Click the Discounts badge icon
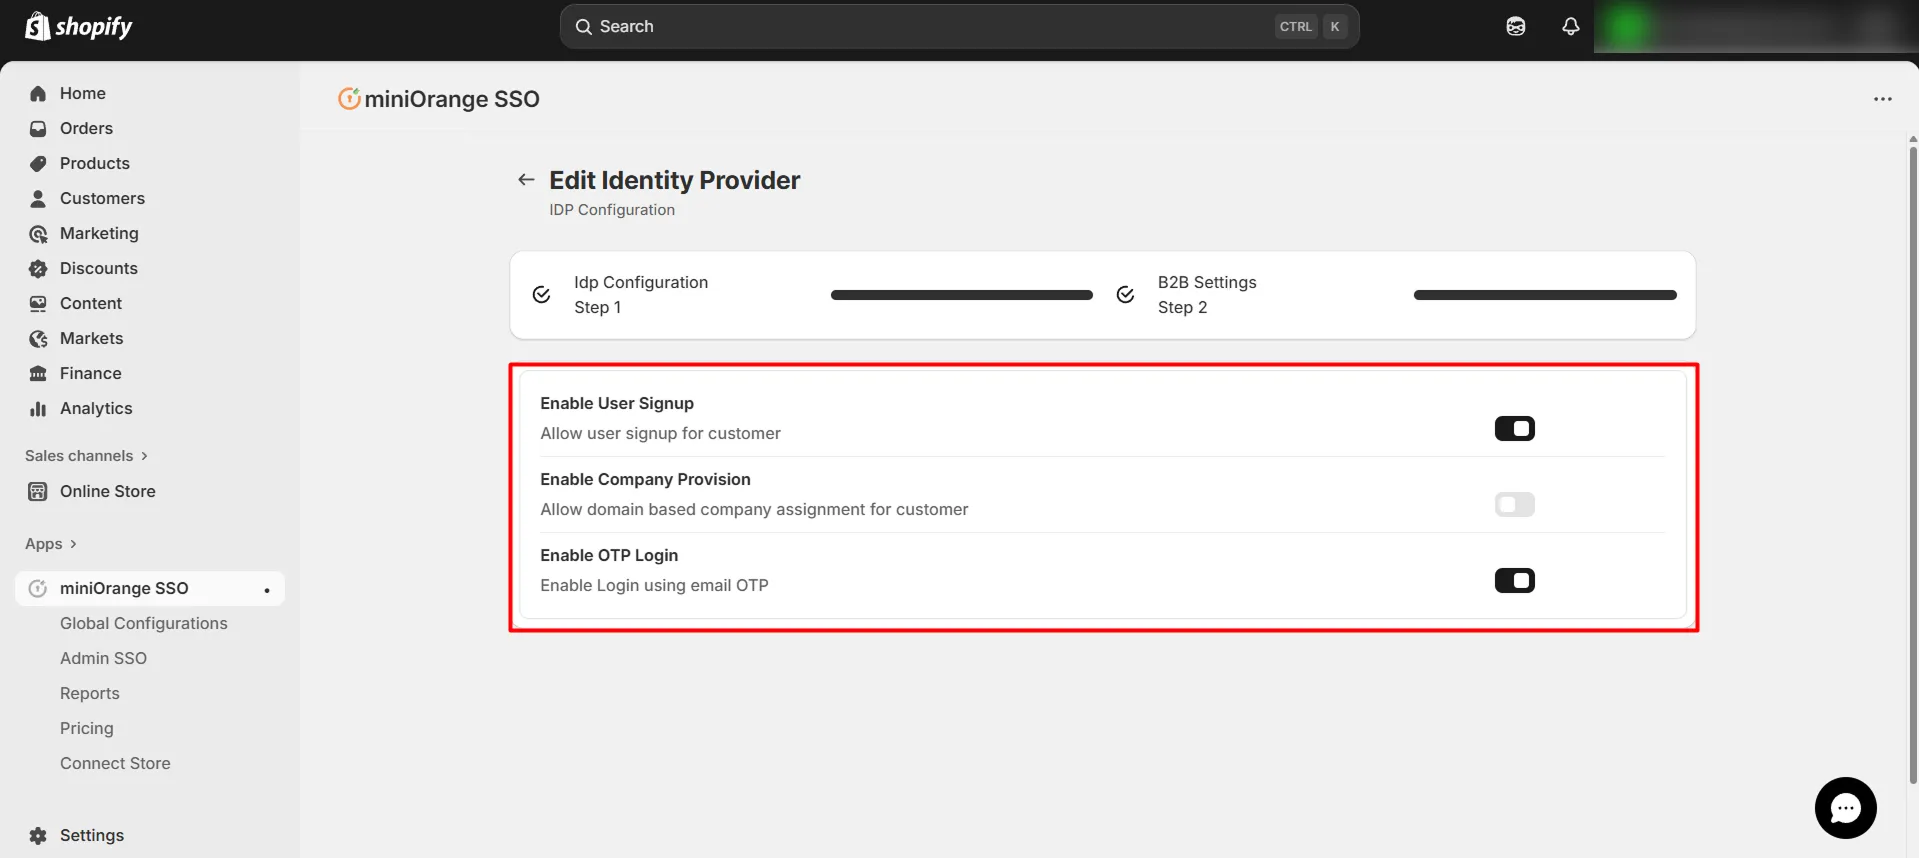Screen dimensions: 1919x858 pos(38,268)
